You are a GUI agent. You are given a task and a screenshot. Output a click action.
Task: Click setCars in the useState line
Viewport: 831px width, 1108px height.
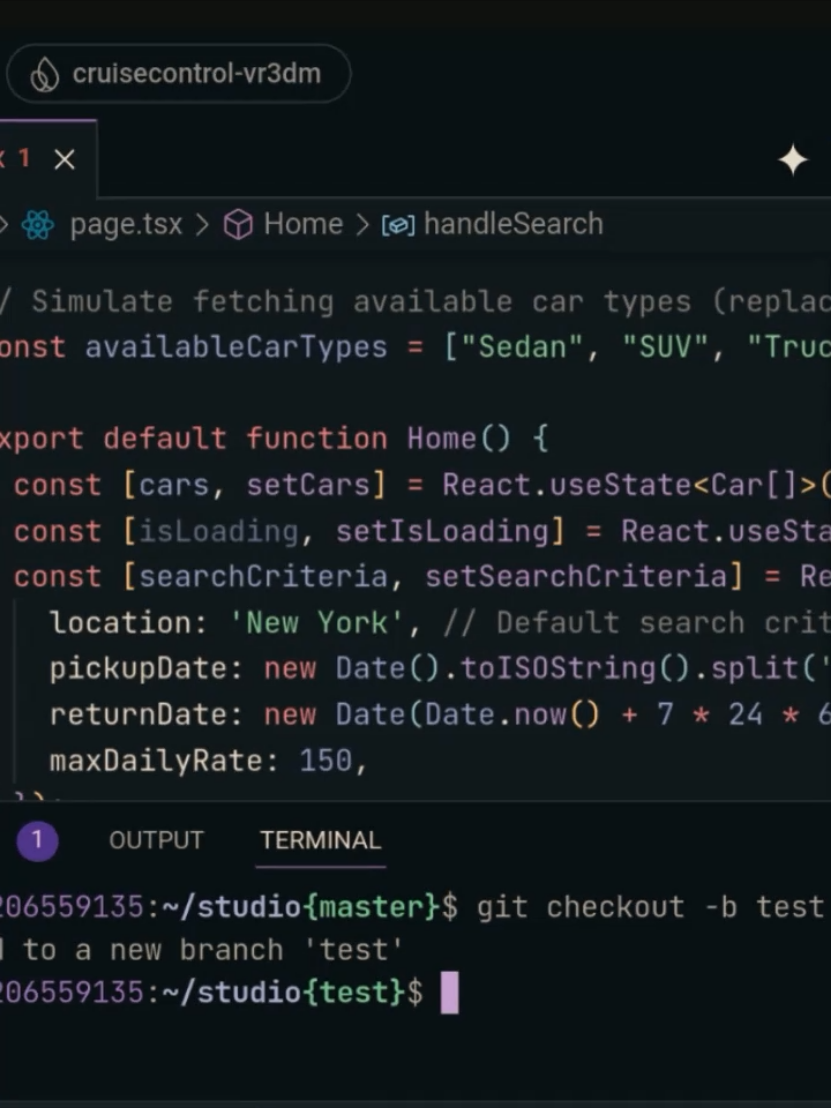[x=308, y=485]
